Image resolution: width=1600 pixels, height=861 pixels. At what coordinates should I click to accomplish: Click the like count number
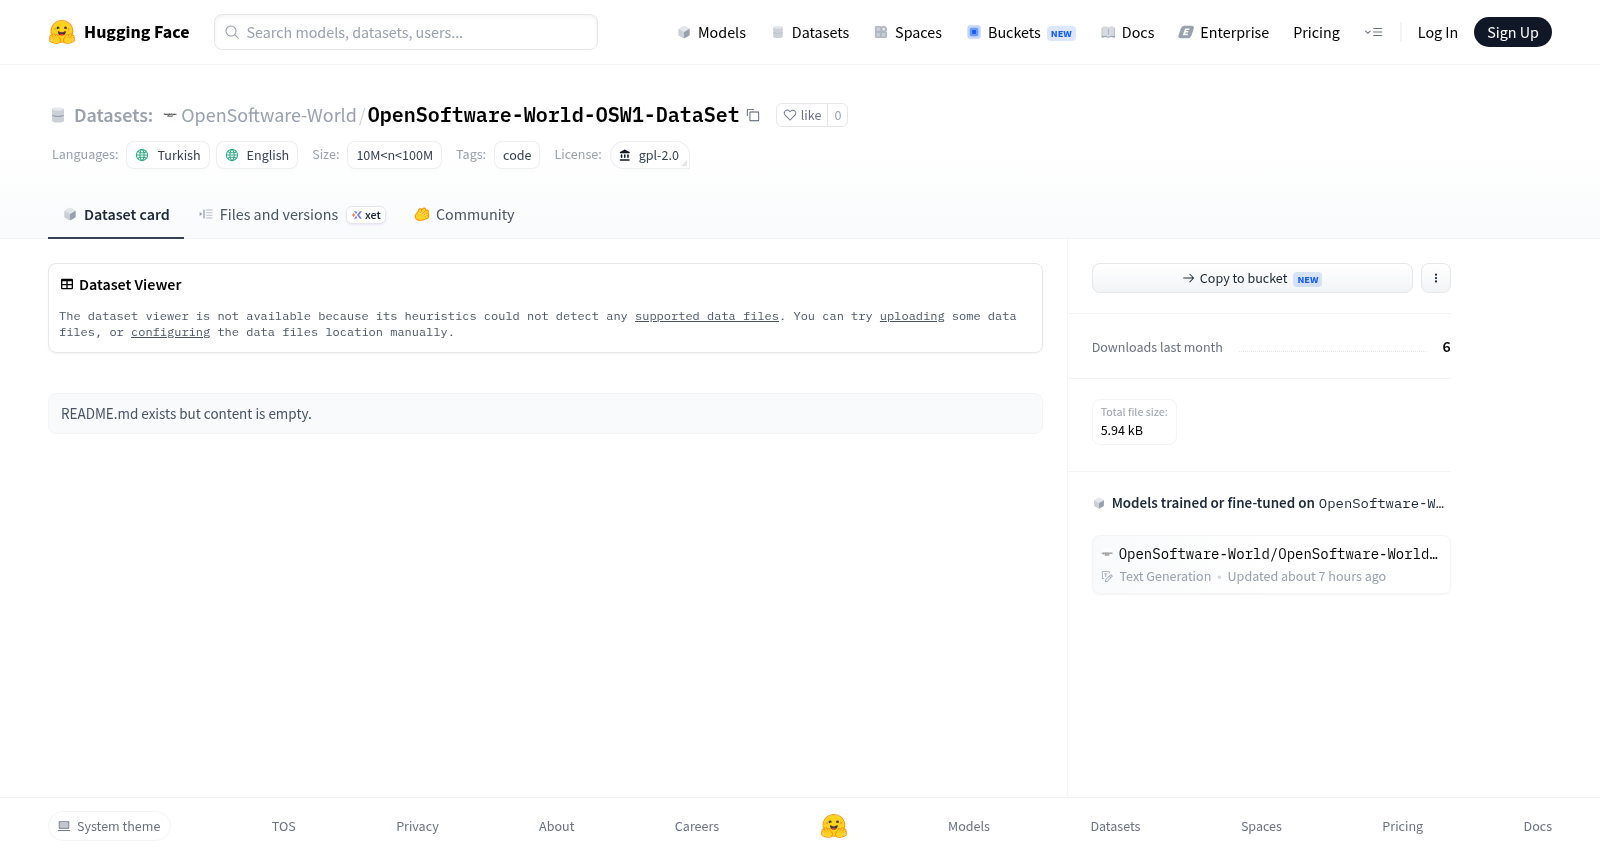tap(838, 115)
